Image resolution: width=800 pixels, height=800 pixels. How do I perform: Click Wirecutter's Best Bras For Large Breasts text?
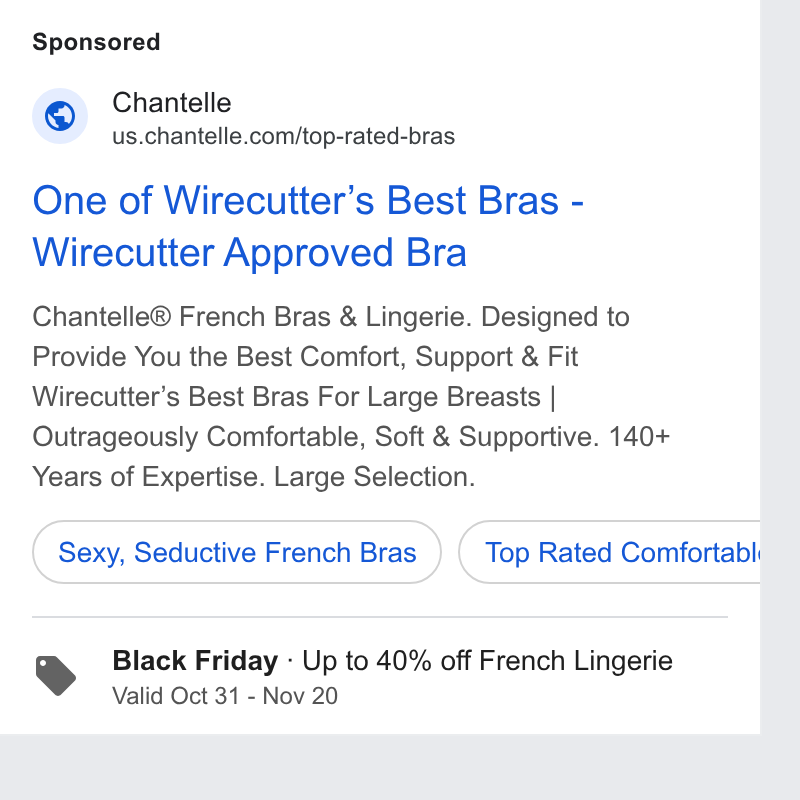click(286, 396)
